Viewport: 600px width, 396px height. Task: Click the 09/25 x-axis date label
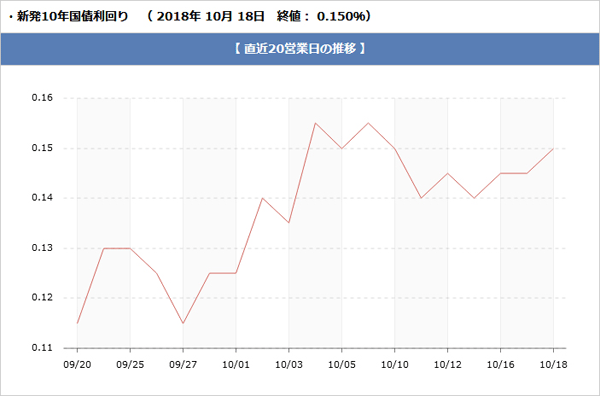coord(130,364)
